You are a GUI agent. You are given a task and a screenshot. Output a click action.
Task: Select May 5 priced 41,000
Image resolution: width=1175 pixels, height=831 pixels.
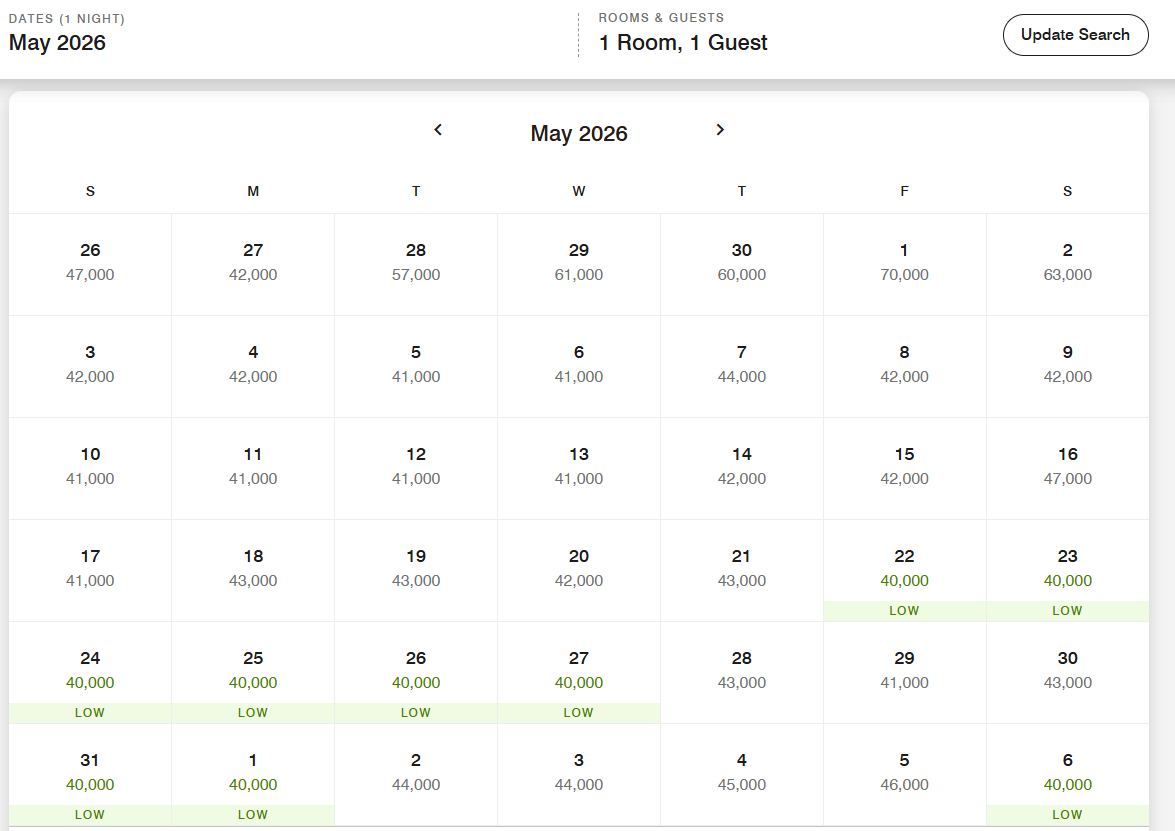pyautogui.click(x=416, y=364)
